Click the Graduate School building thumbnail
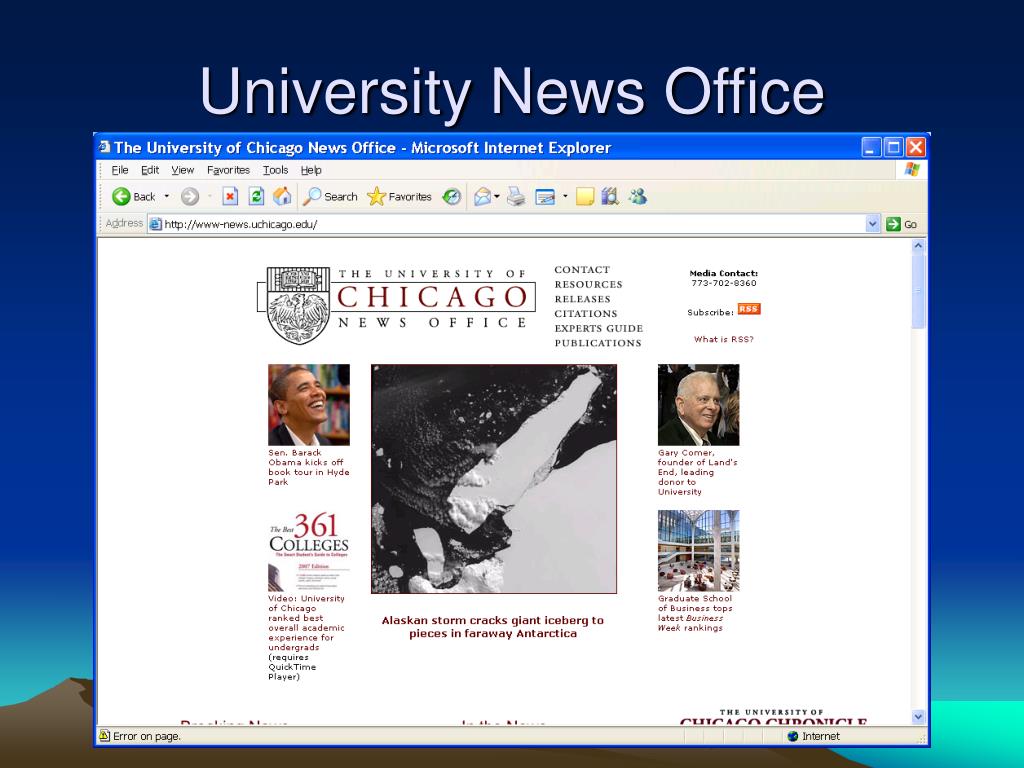The image size is (1024, 768). [x=699, y=551]
